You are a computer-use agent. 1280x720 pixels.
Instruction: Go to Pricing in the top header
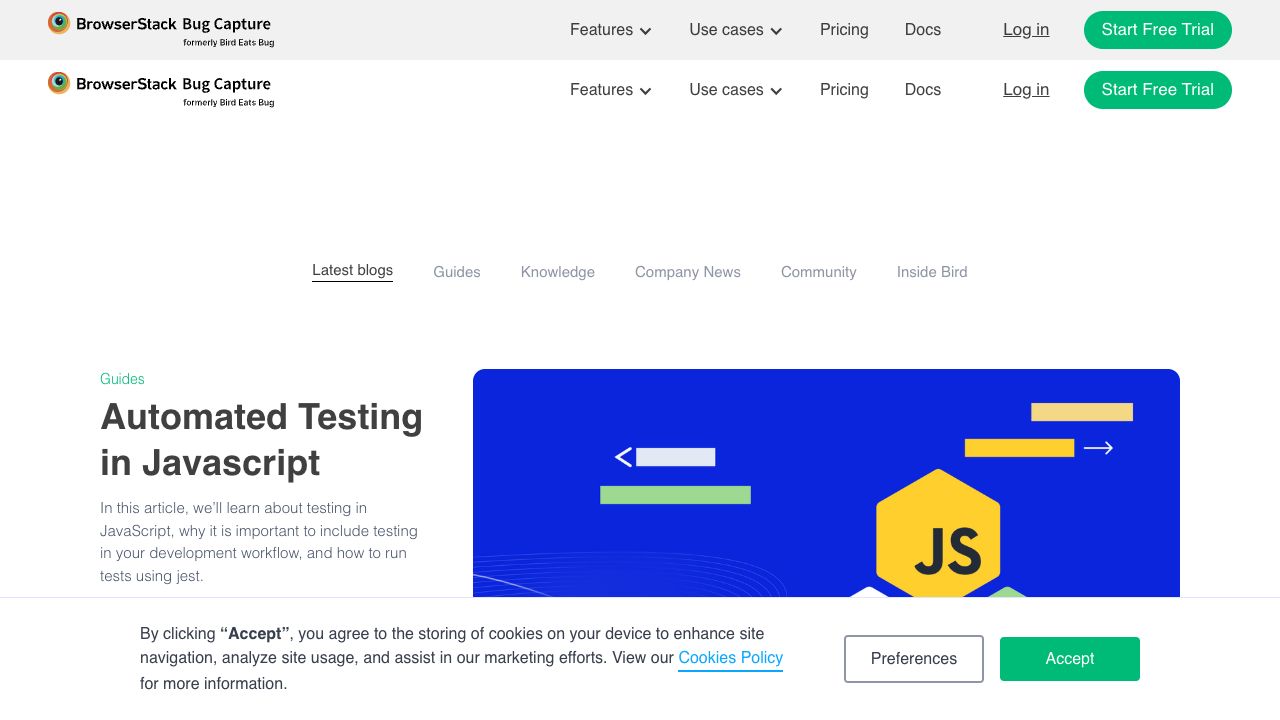[844, 30]
